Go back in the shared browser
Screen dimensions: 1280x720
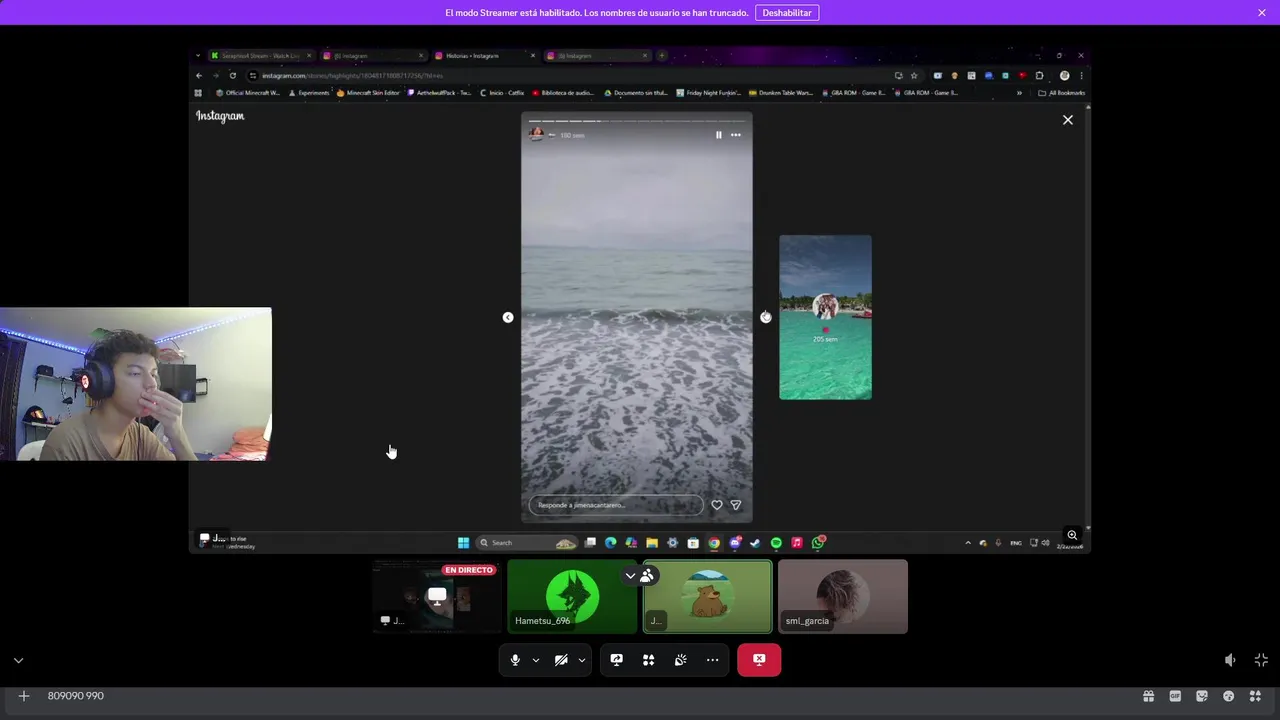coord(199,75)
